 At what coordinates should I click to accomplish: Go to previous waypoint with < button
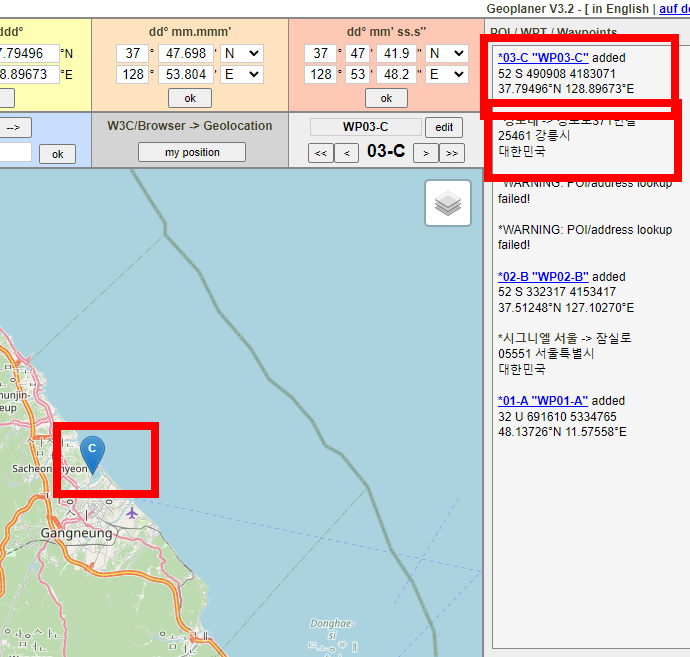(346, 153)
